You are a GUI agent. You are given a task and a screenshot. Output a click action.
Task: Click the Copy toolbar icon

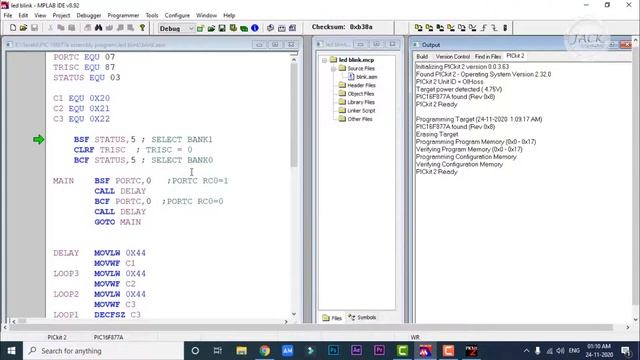point(61,28)
